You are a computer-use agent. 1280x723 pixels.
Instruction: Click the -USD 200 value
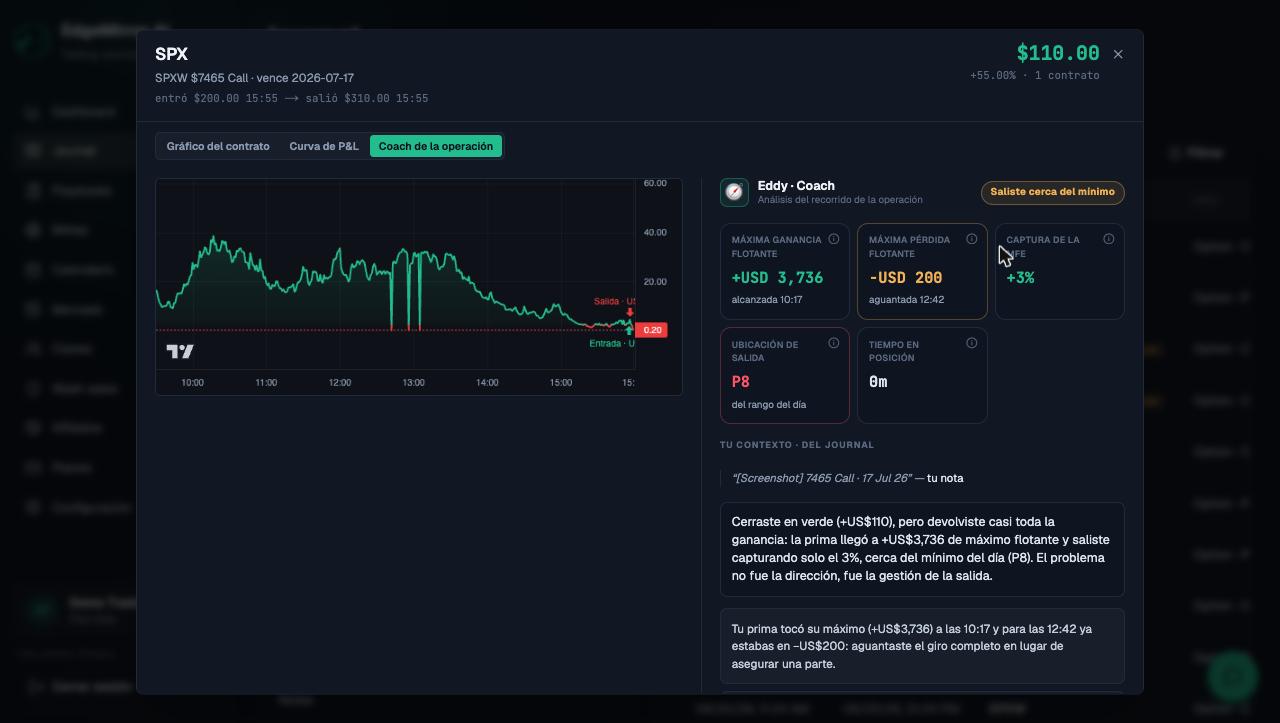tap(905, 278)
